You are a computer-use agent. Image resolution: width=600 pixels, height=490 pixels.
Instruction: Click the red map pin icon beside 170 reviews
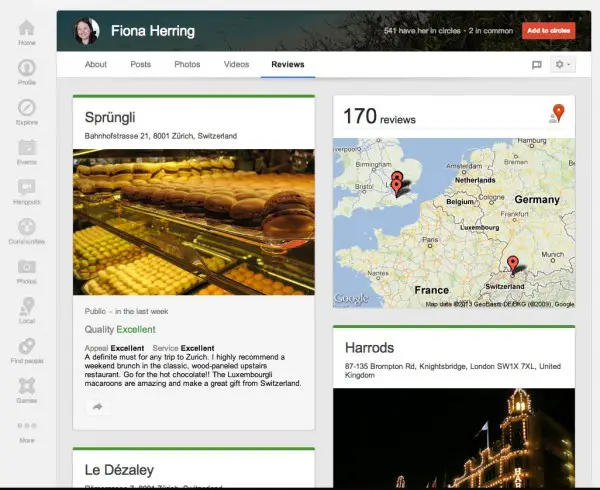click(x=558, y=113)
